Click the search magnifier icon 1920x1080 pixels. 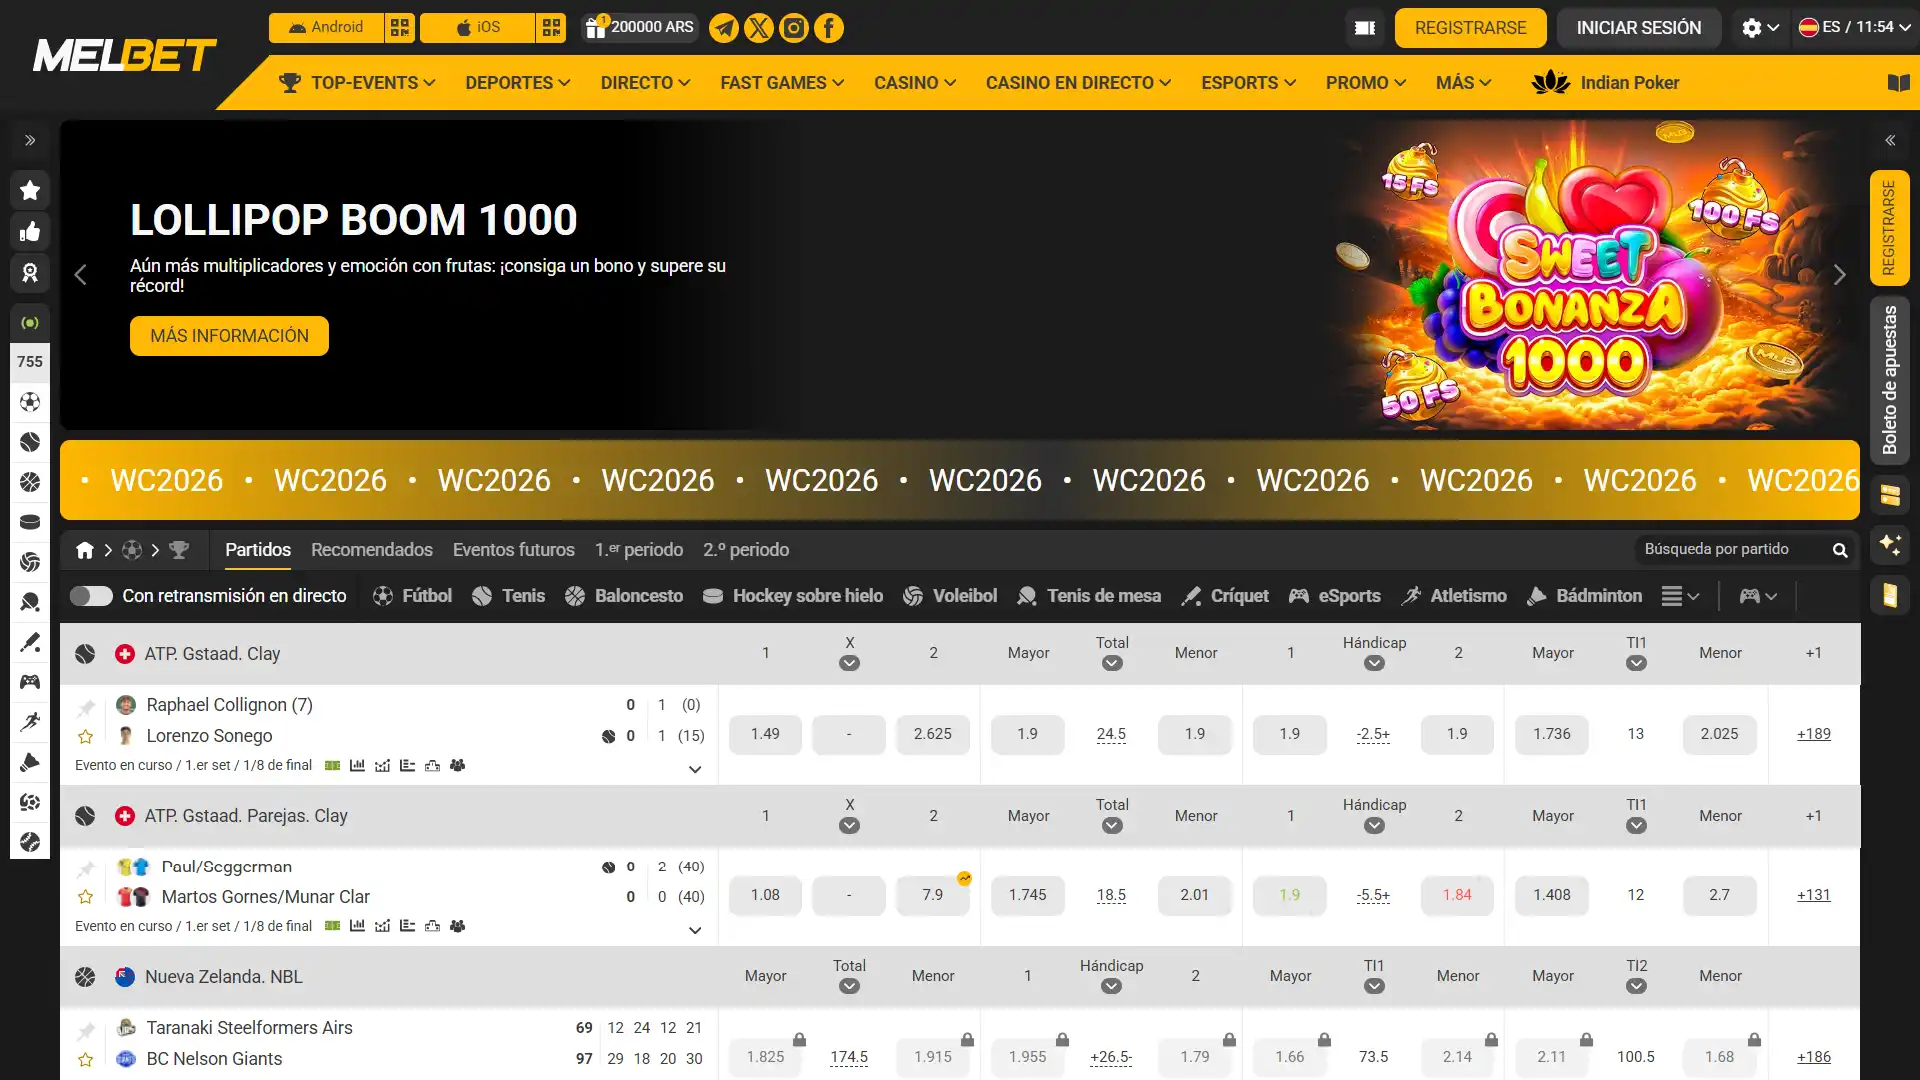tap(1839, 550)
